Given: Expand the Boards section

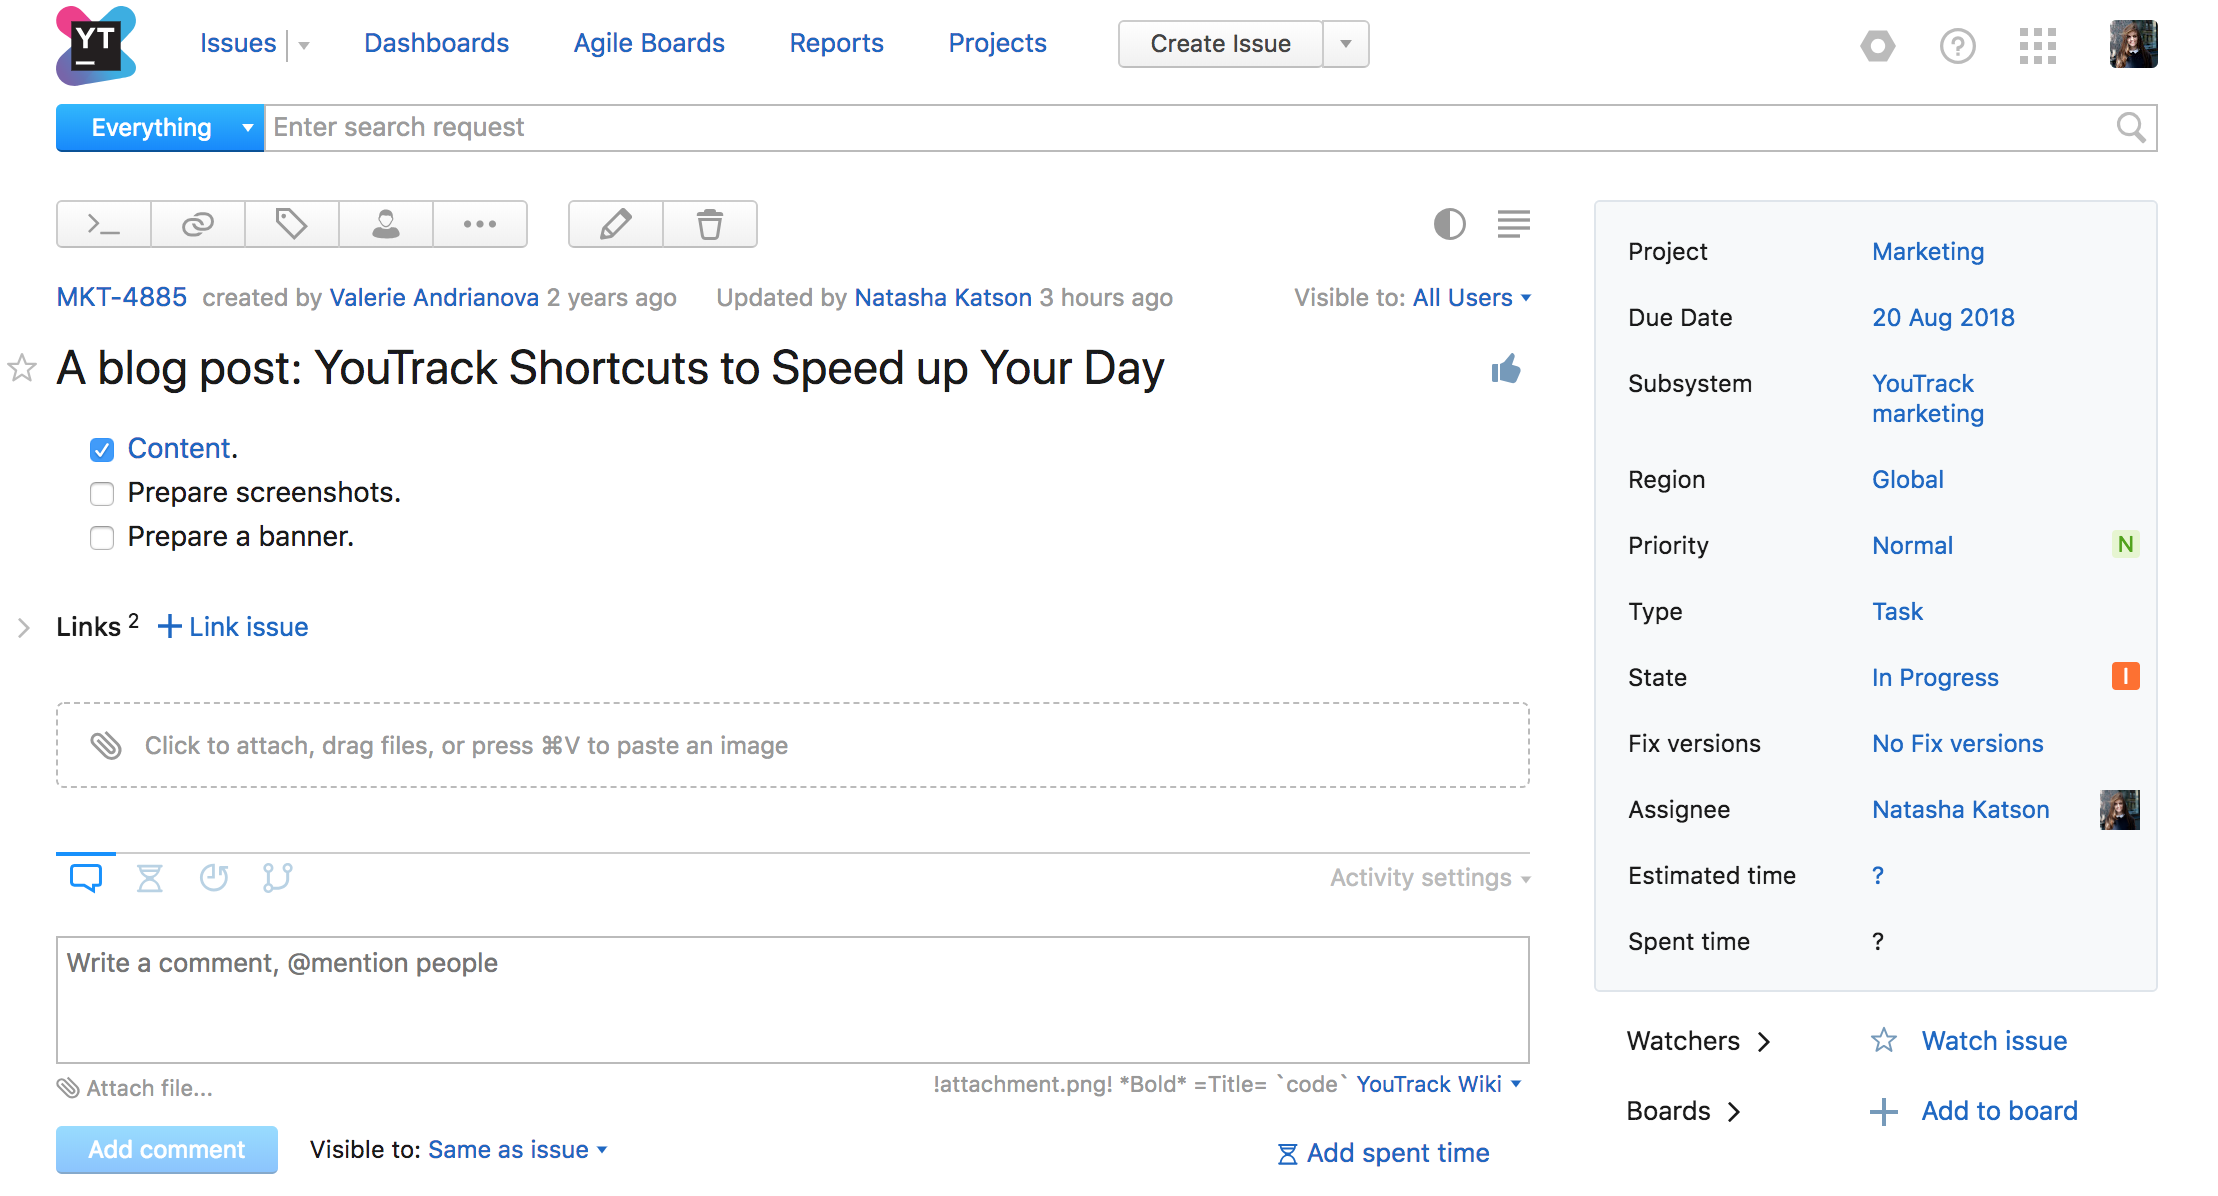Looking at the screenshot, I should click(x=1684, y=1111).
